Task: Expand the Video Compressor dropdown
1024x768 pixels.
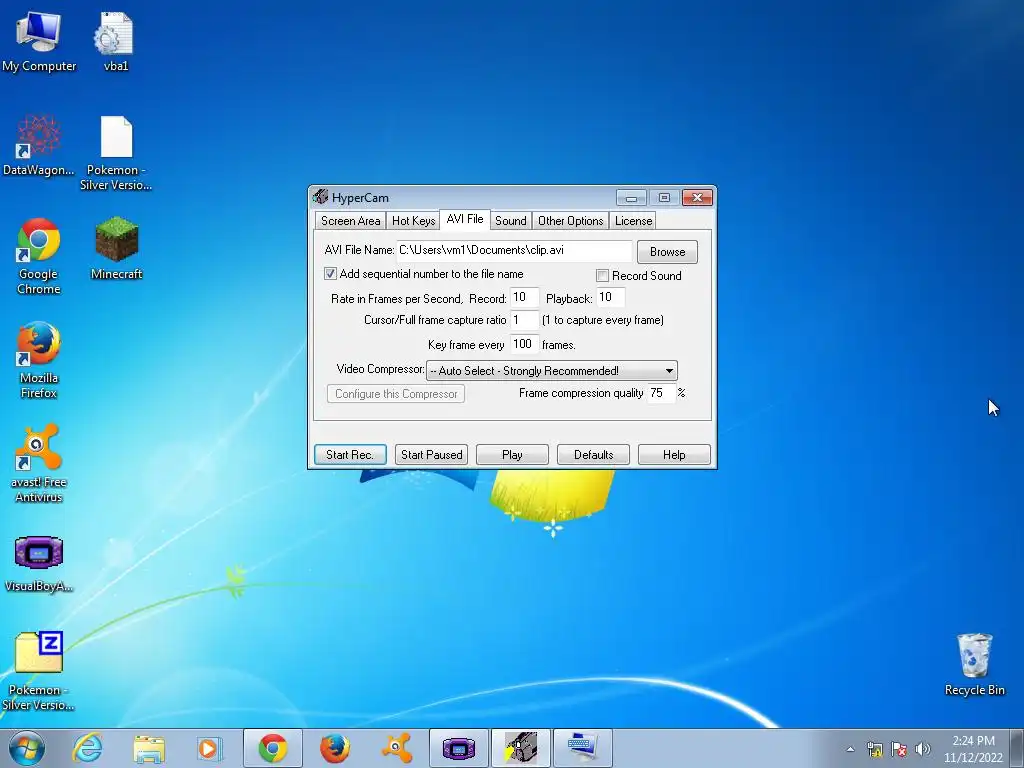Action: pos(669,371)
